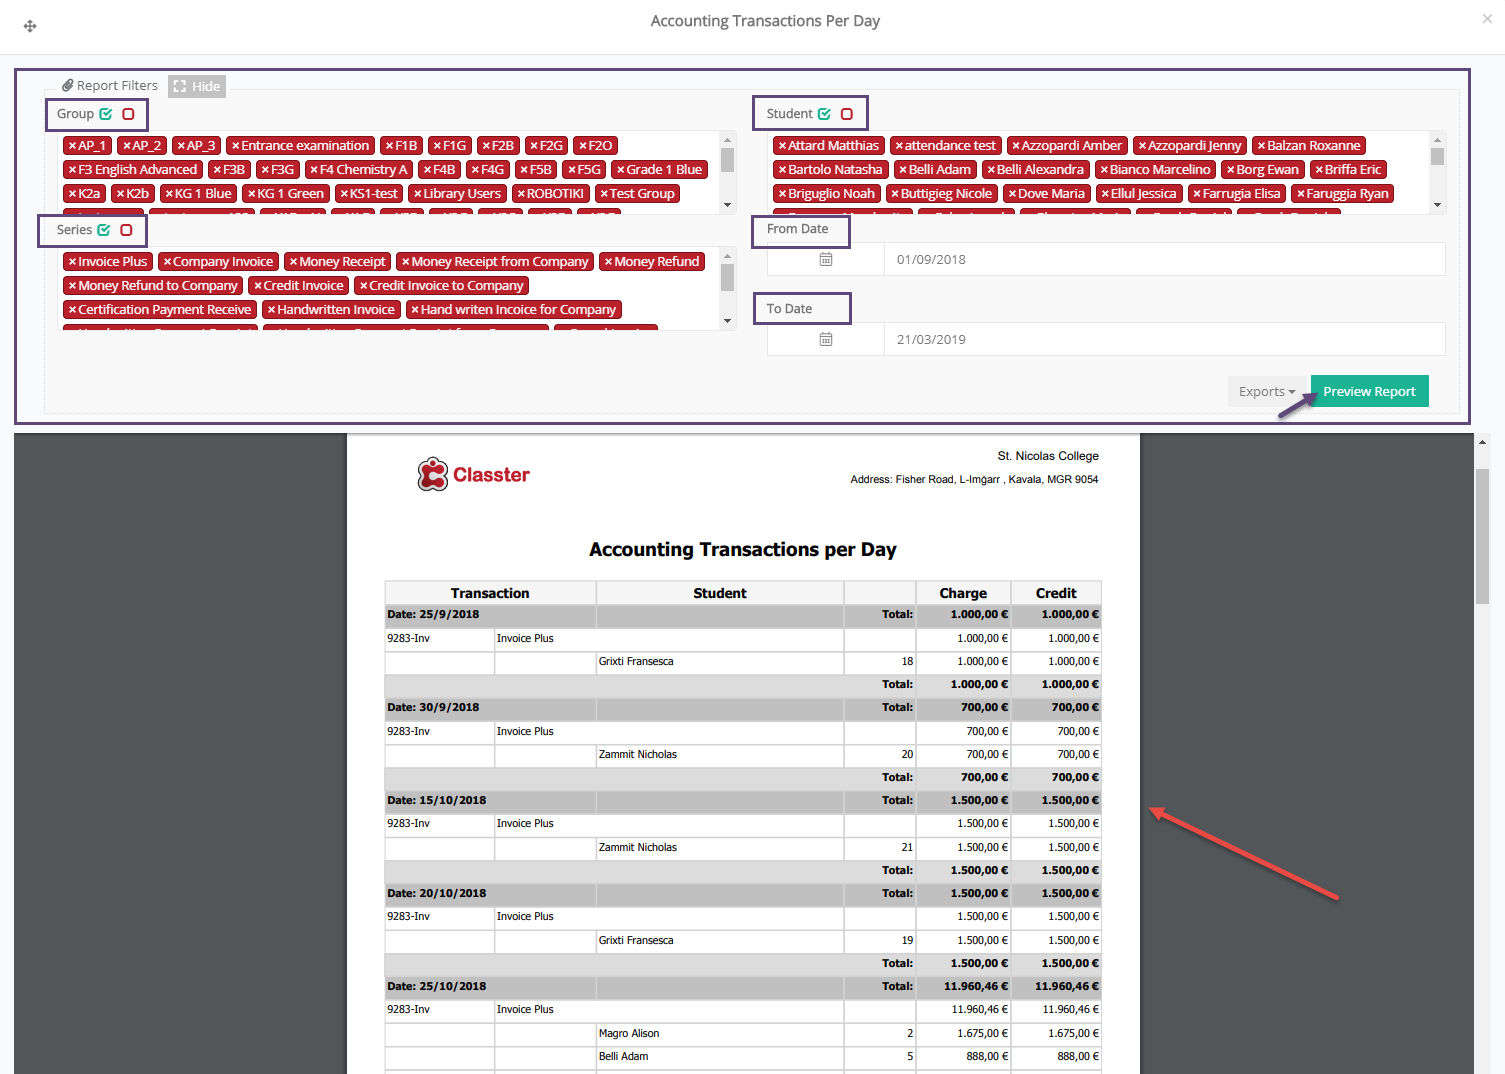Remove the AP_2 group tag
Screen dimensions: 1505x1074
[127, 146]
